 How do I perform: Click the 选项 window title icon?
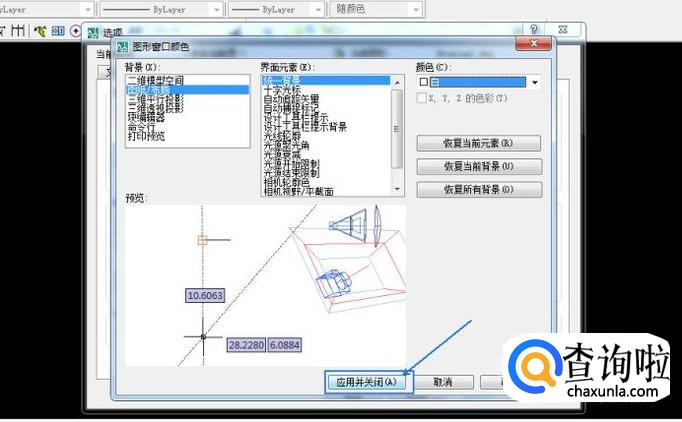tap(93, 33)
